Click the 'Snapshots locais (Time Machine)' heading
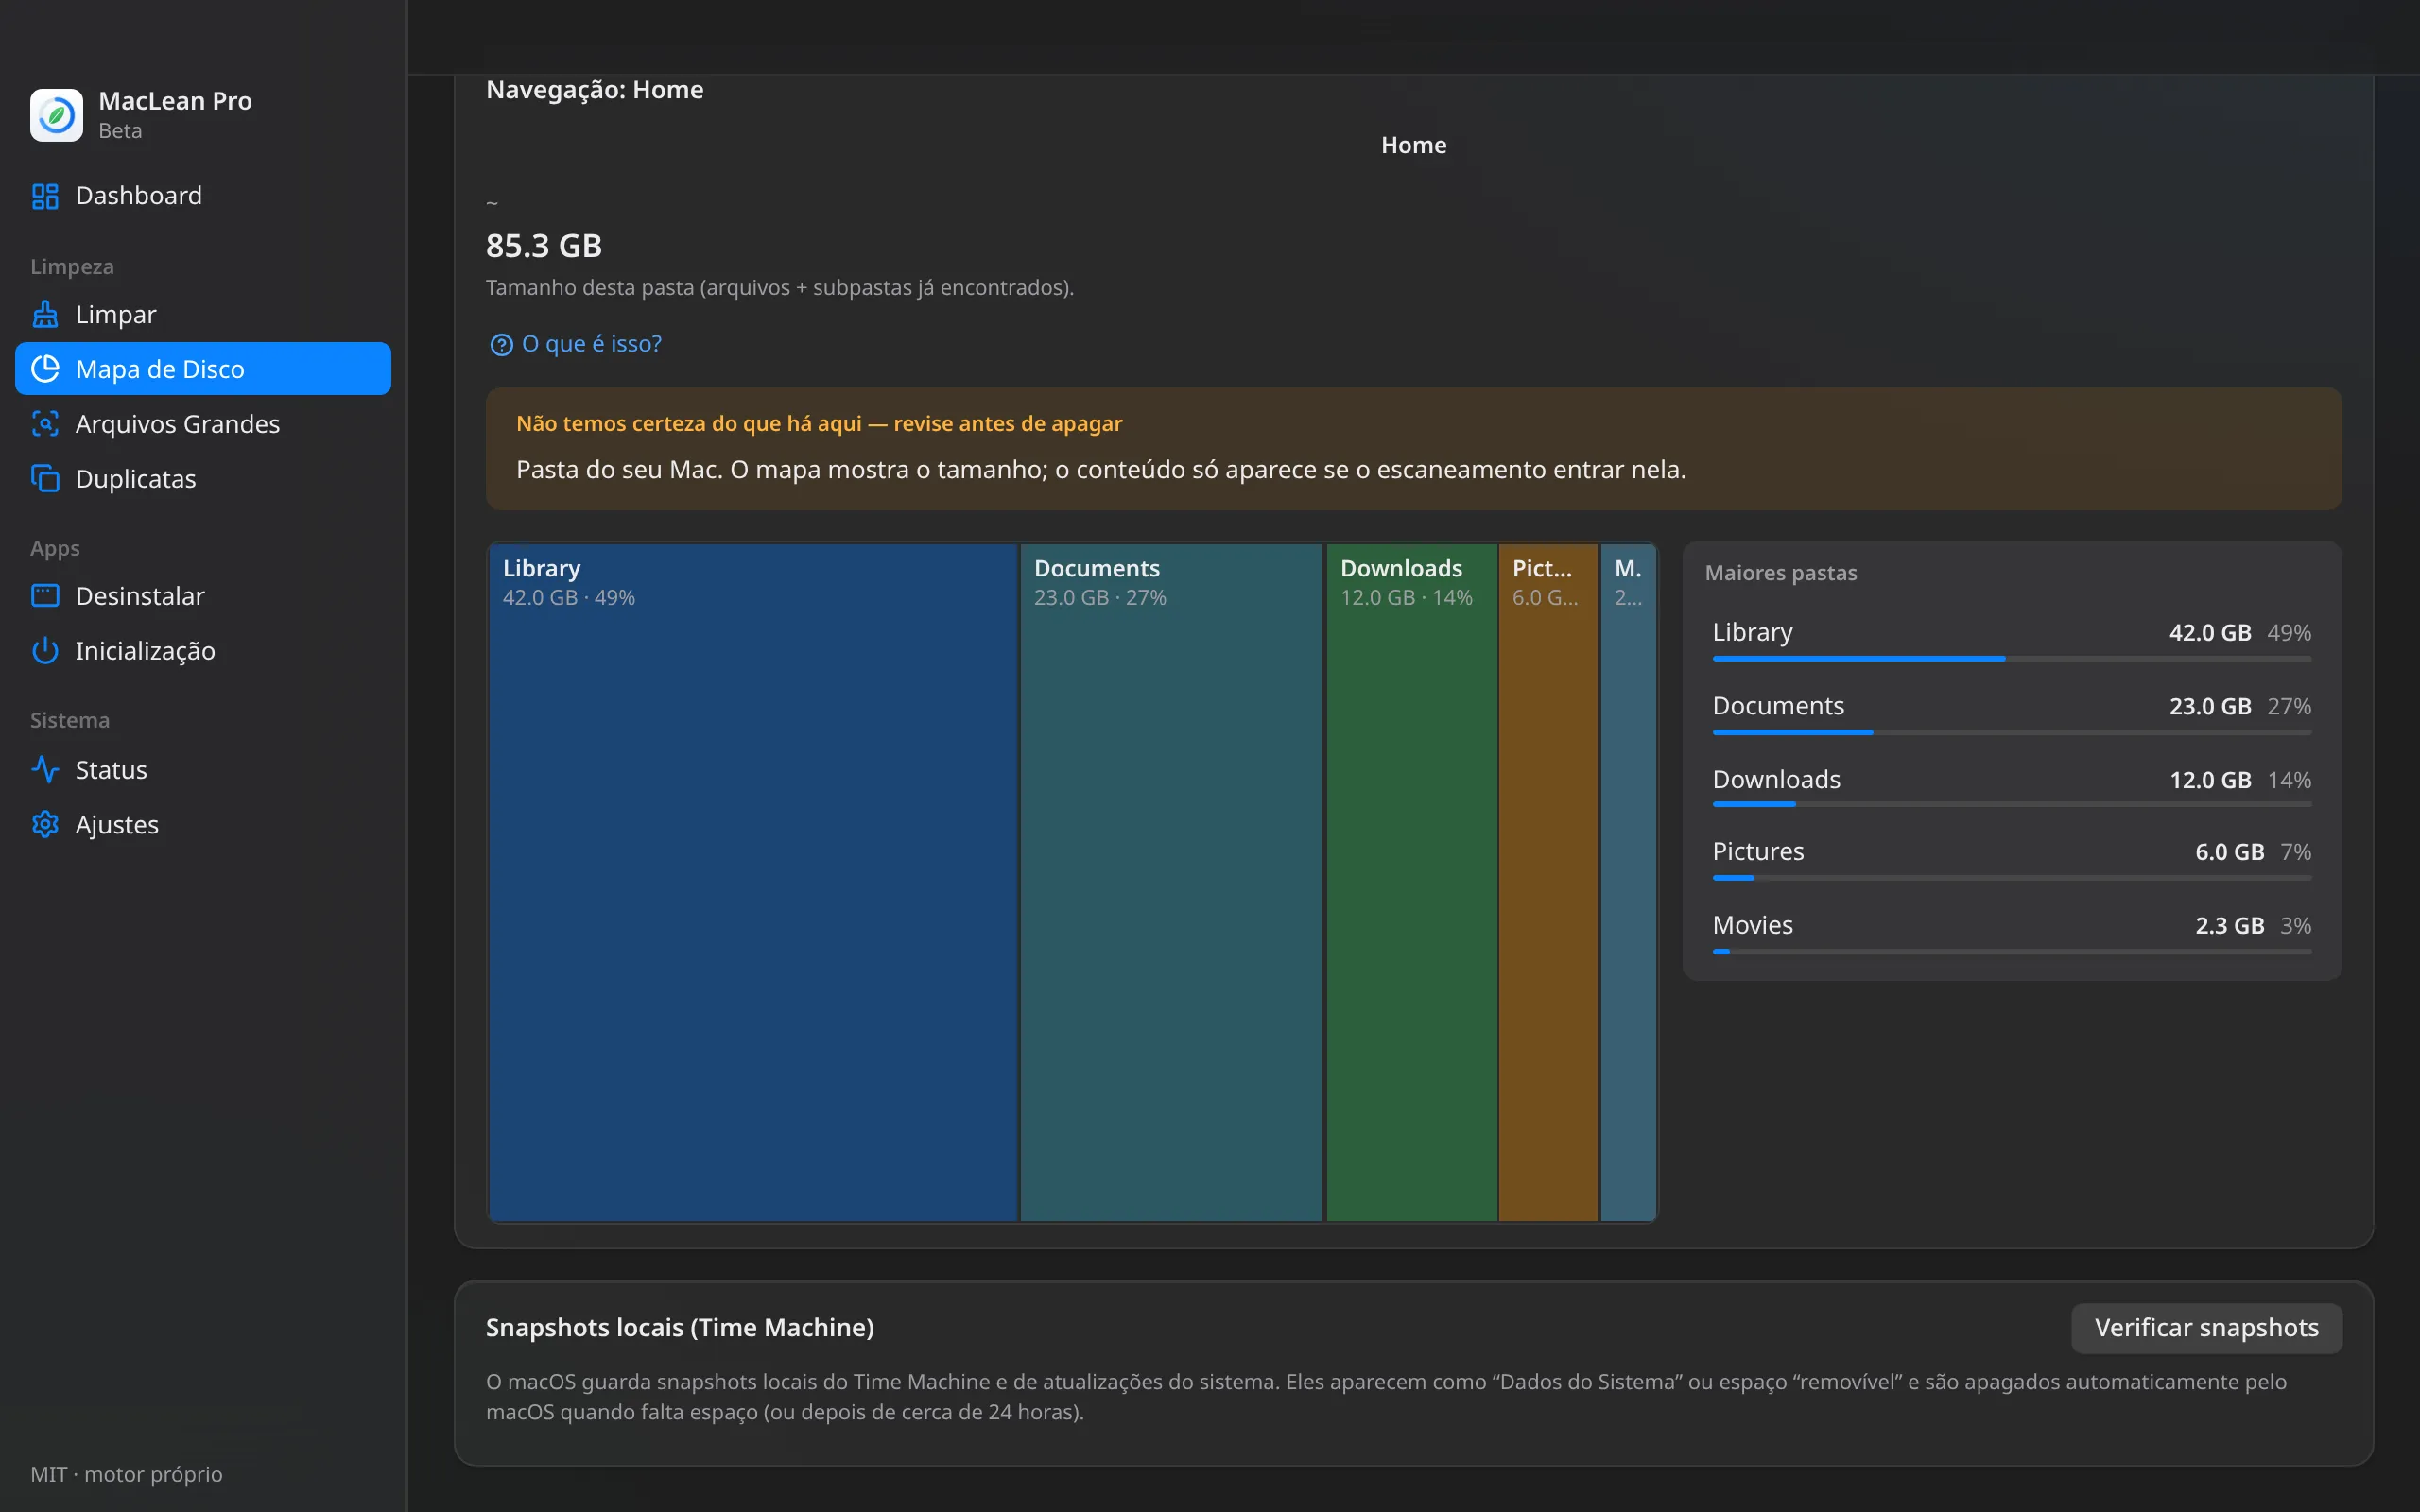 coord(680,1328)
